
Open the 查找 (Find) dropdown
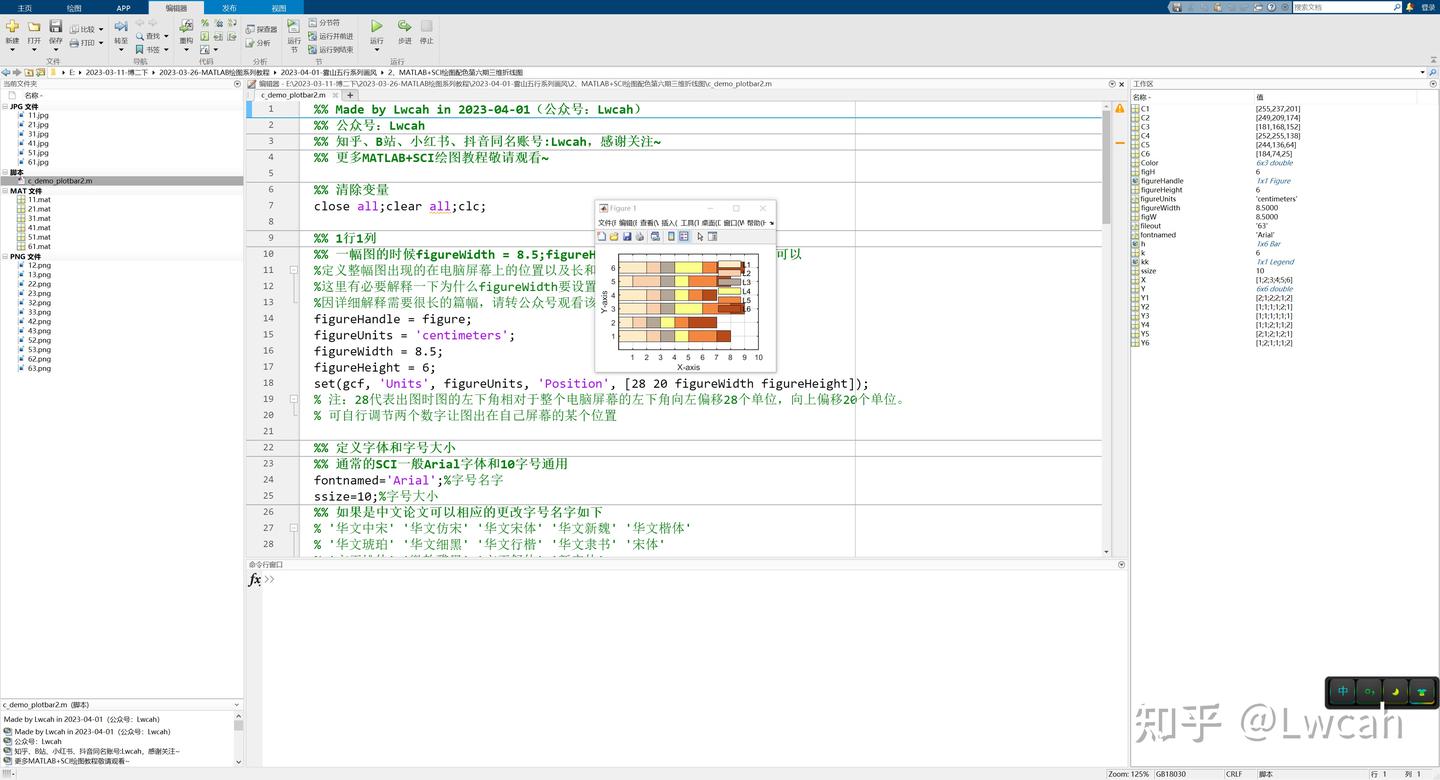[x=166, y=37]
